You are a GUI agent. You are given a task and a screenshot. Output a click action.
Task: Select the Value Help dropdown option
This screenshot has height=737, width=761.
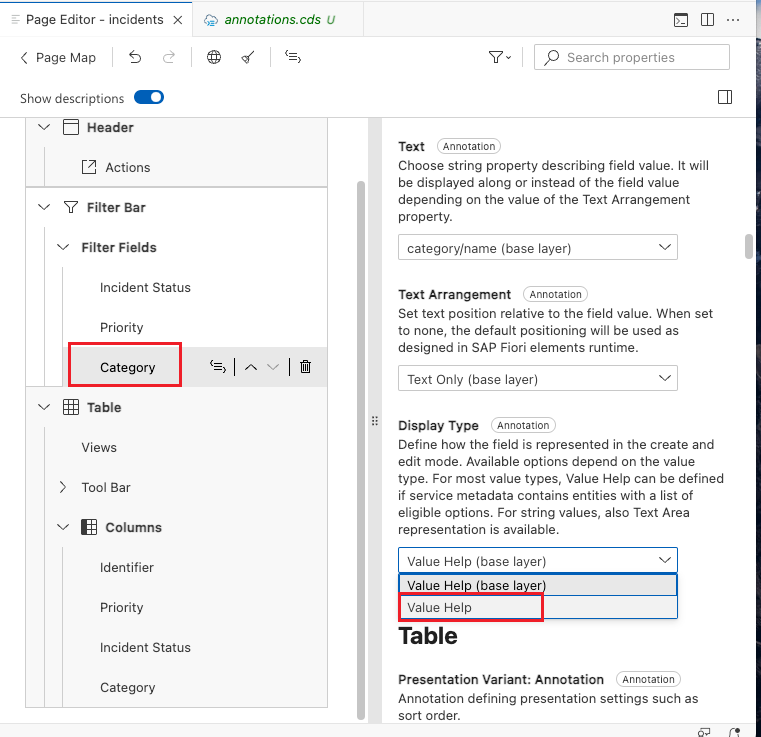470,607
